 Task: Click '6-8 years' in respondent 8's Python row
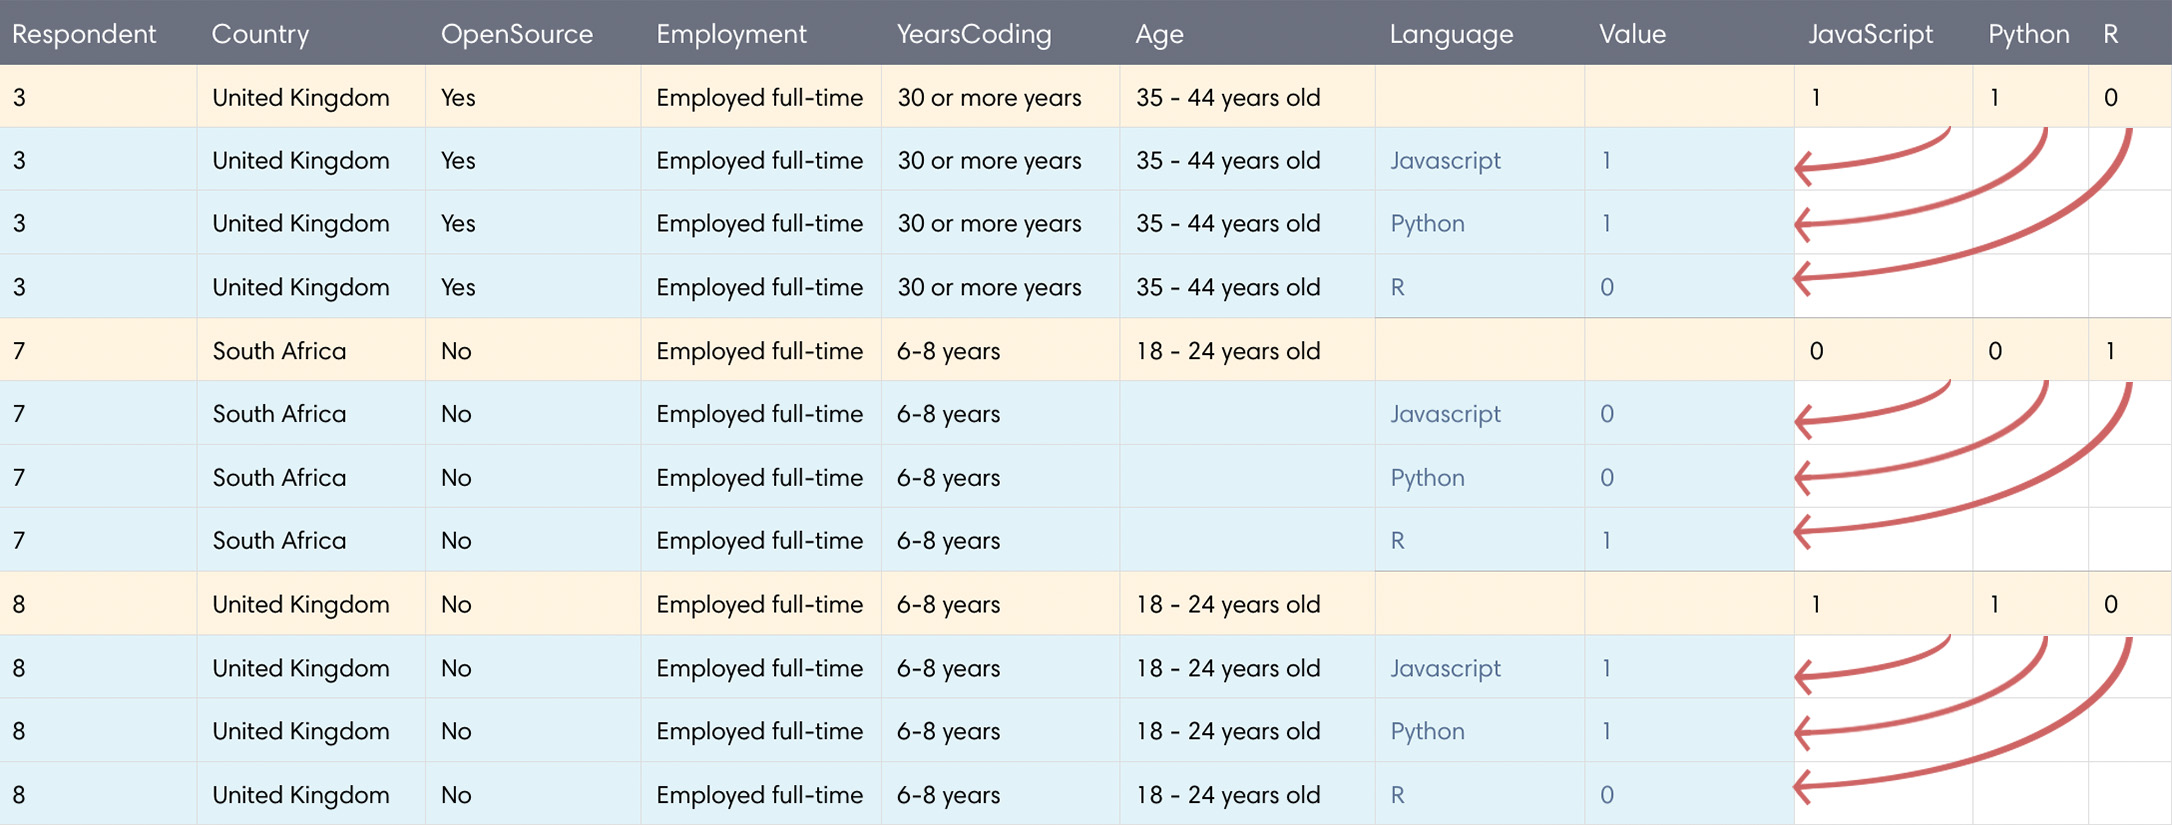[x=948, y=732]
